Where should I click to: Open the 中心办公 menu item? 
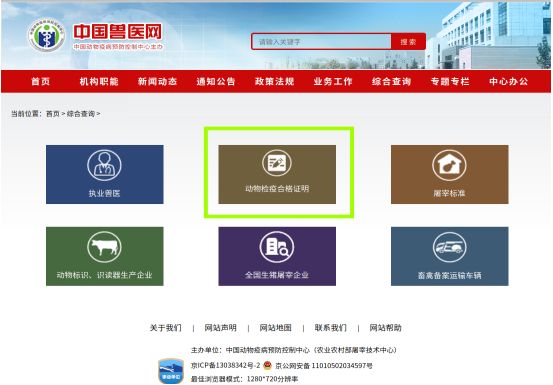point(509,81)
